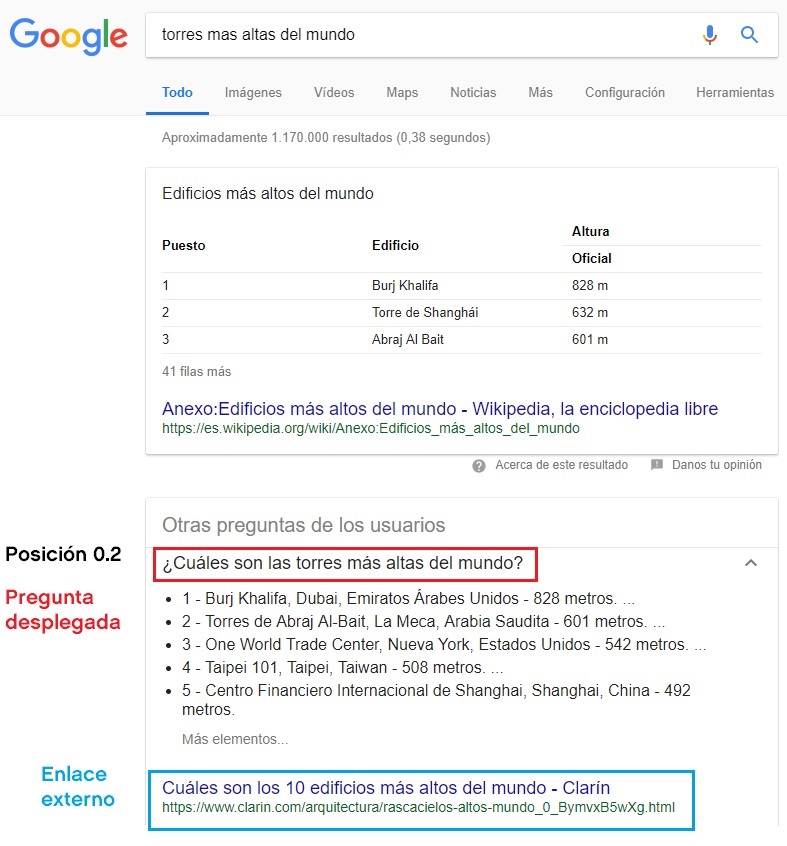Collapse the expanded question with the chevron
787x846 pixels.
(x=751, y=564)
